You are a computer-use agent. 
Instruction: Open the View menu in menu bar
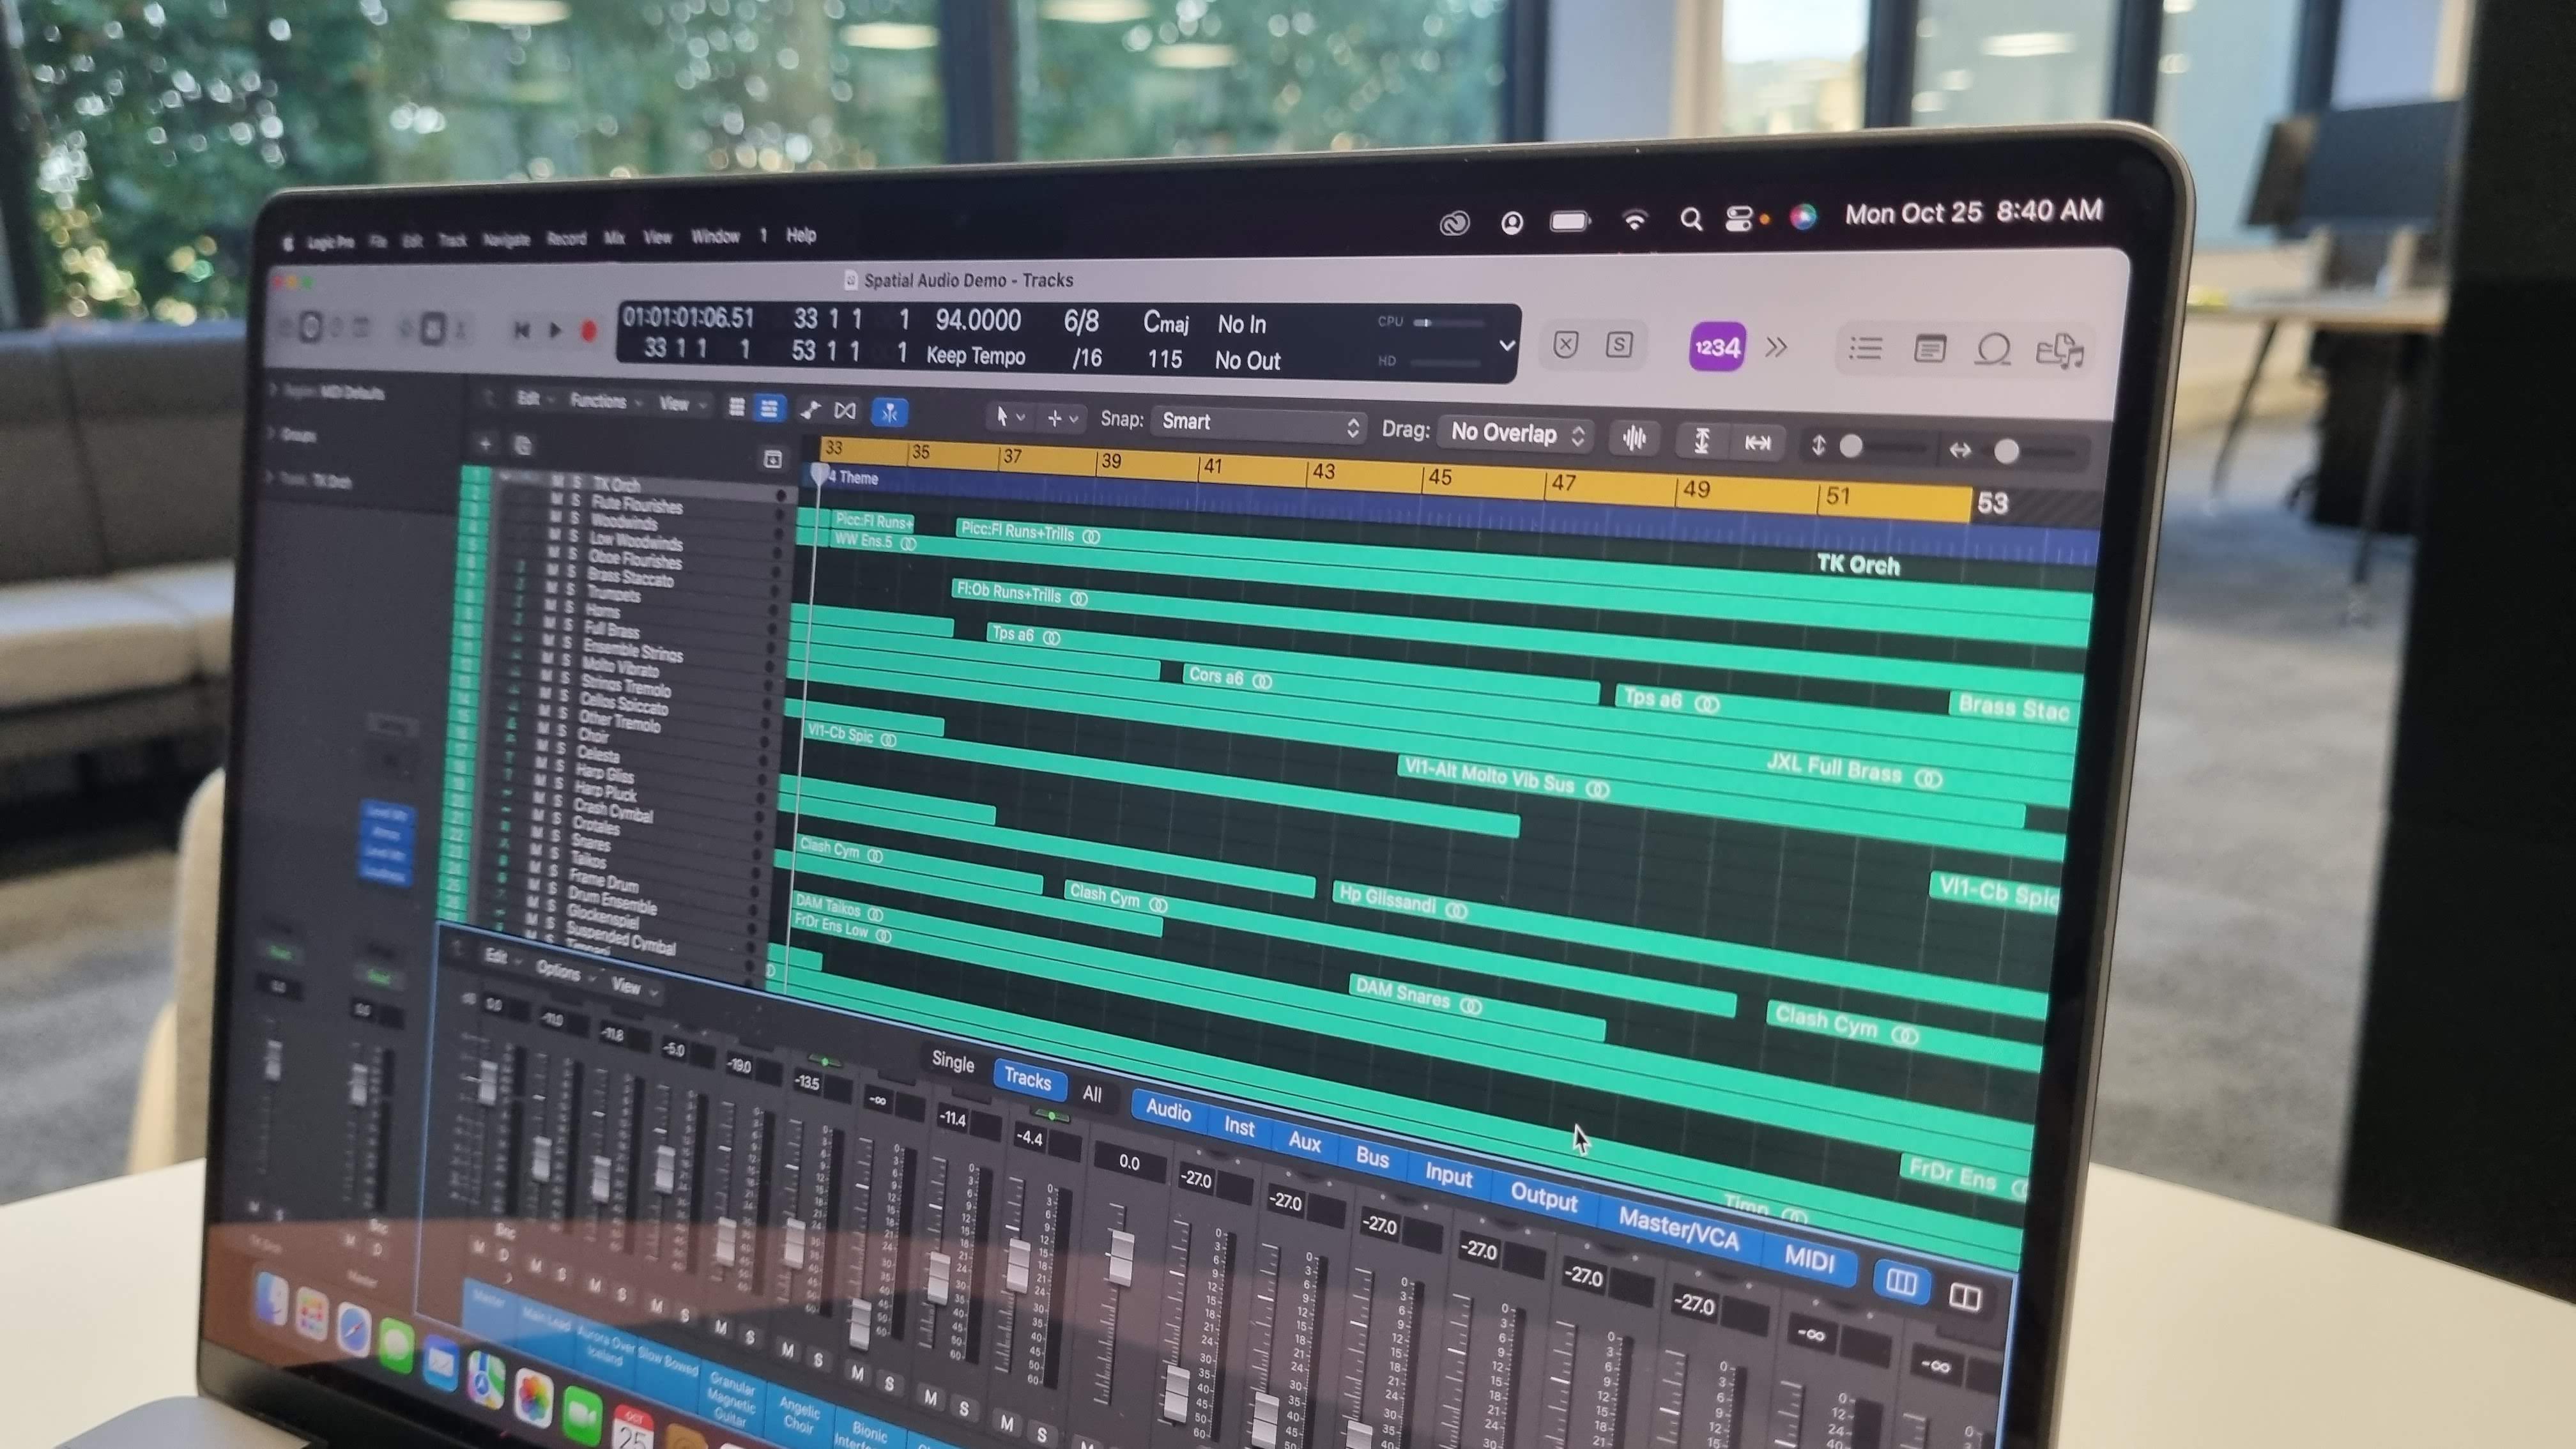point(657,237)
